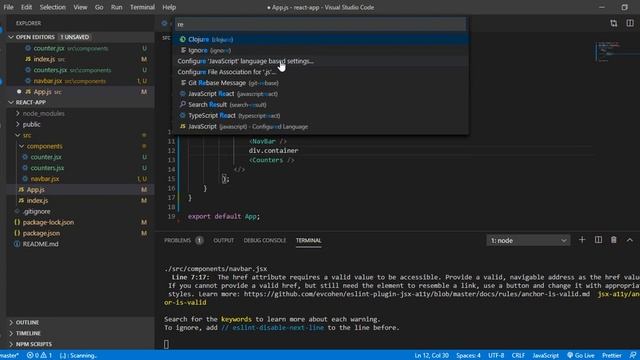The height and width of the screenshot is (360, 640).
Task: Open counter.jsx in components folder
Action: pyautogui.click(x=80, y=157)
